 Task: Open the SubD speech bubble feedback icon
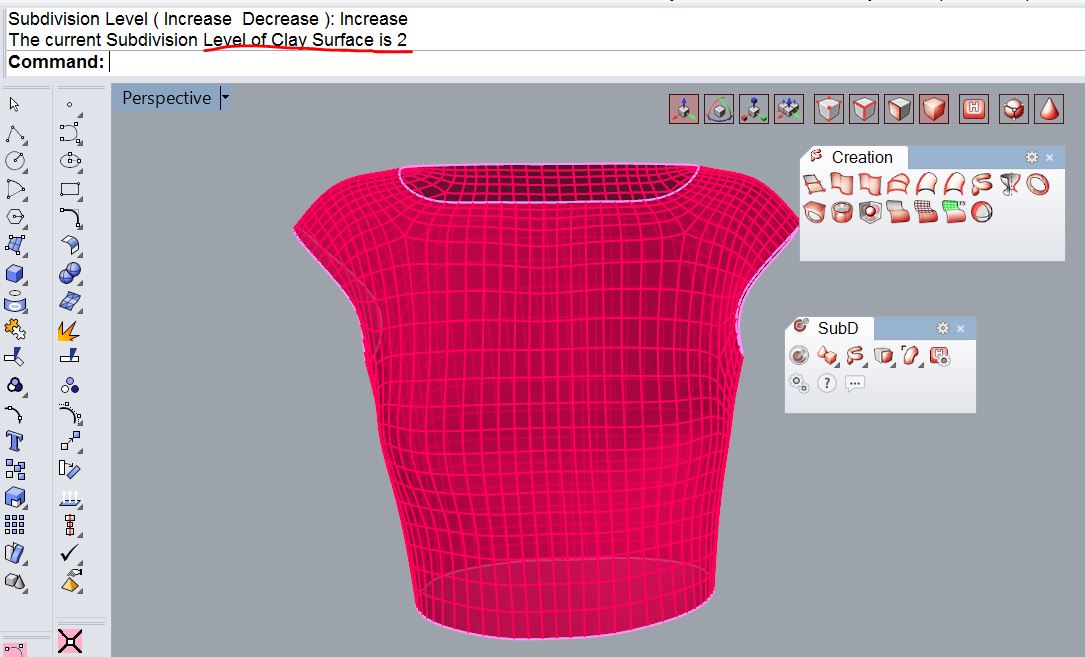pos(855,383)
